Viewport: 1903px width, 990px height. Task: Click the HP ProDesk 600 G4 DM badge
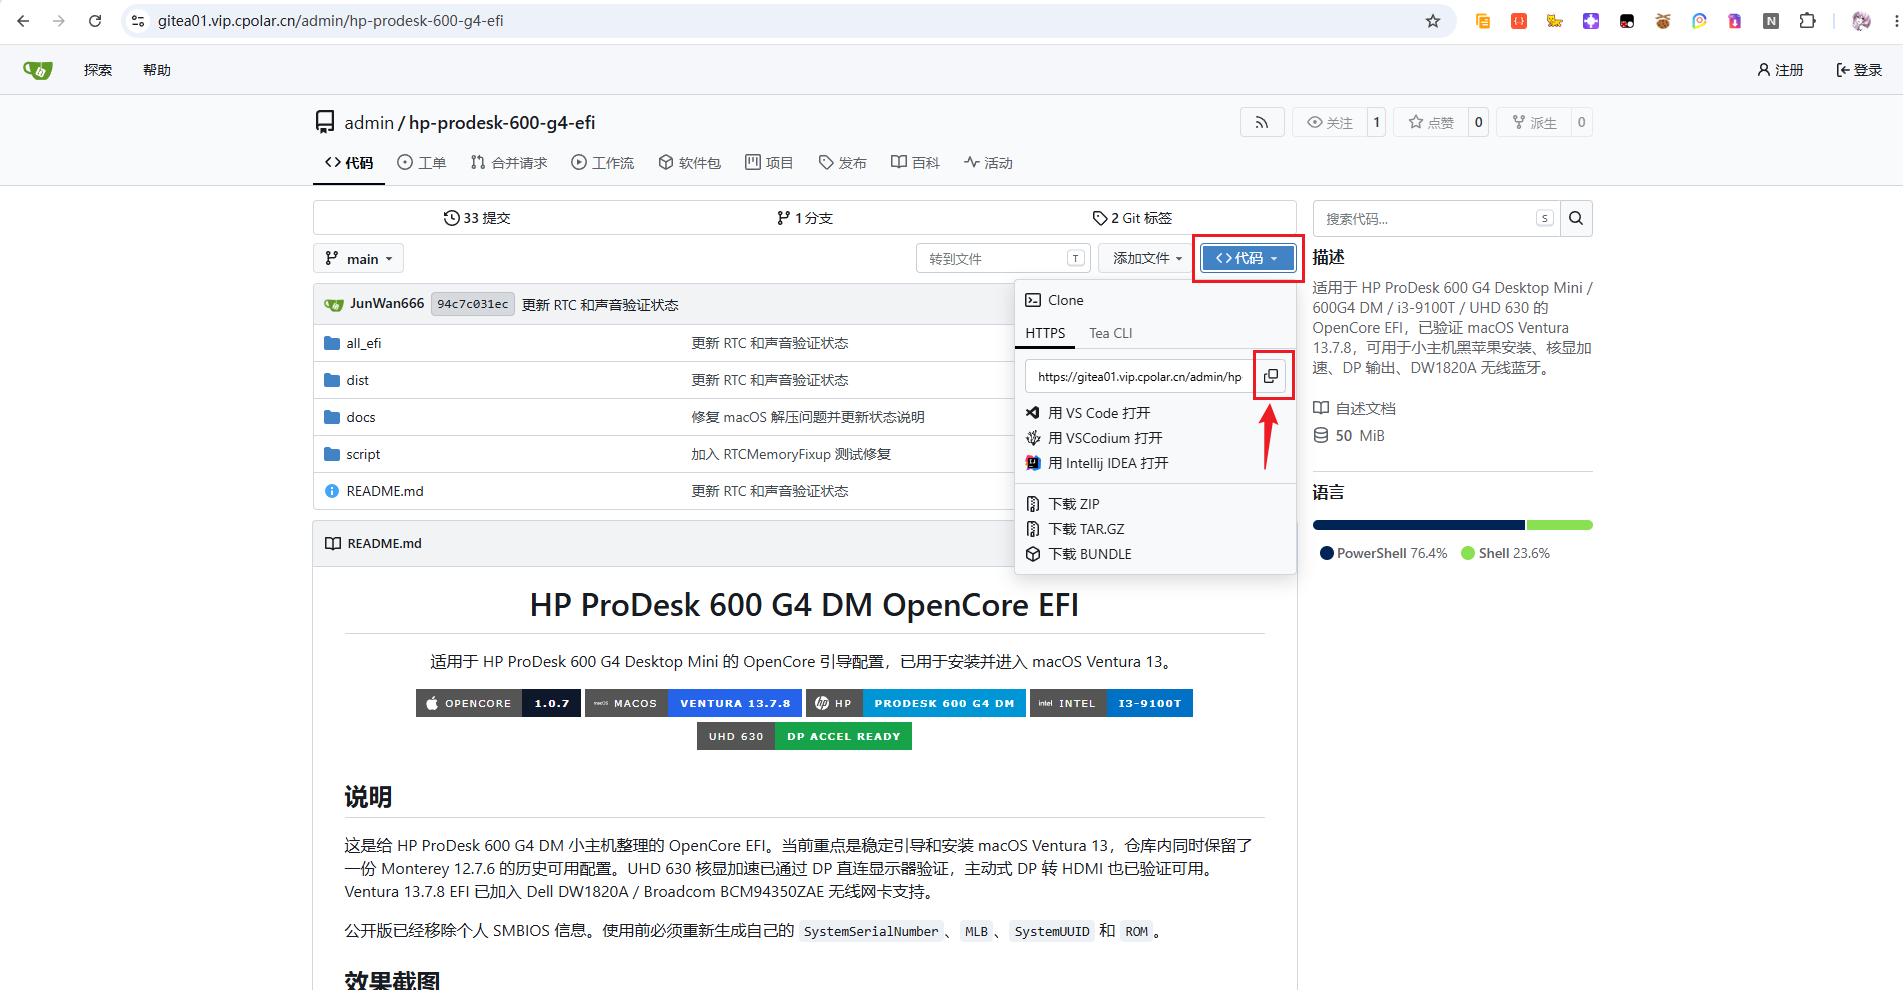coord(916,703)
